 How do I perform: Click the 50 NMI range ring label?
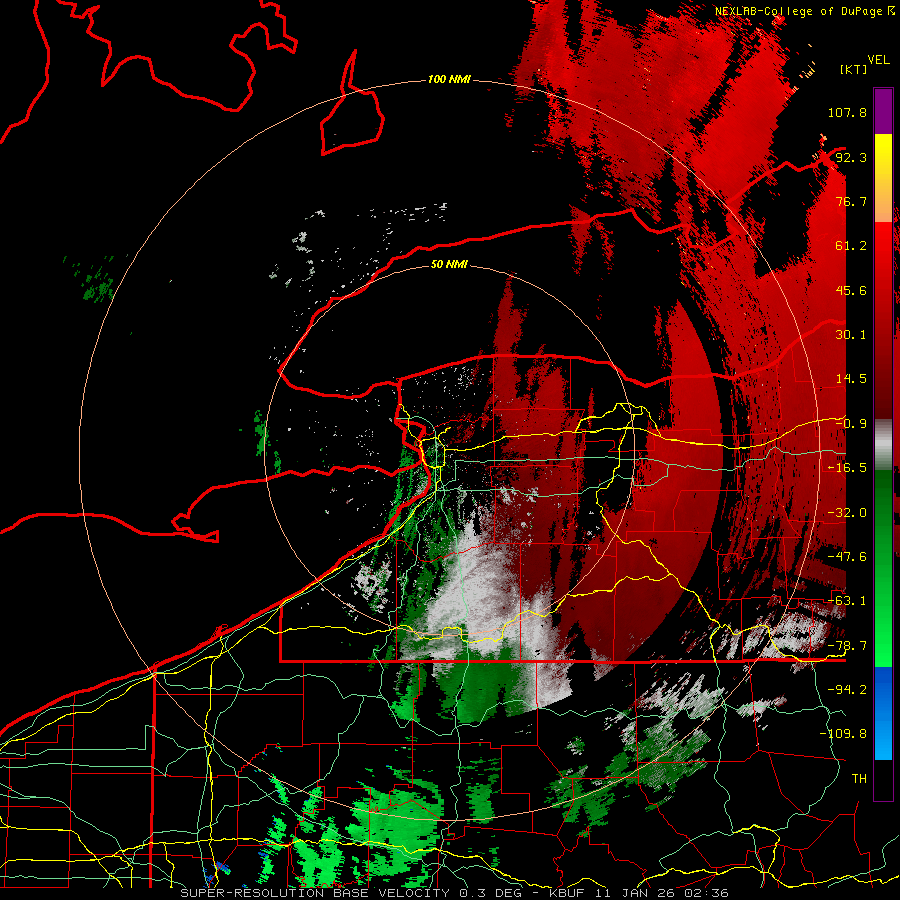[x=449, y=264]
